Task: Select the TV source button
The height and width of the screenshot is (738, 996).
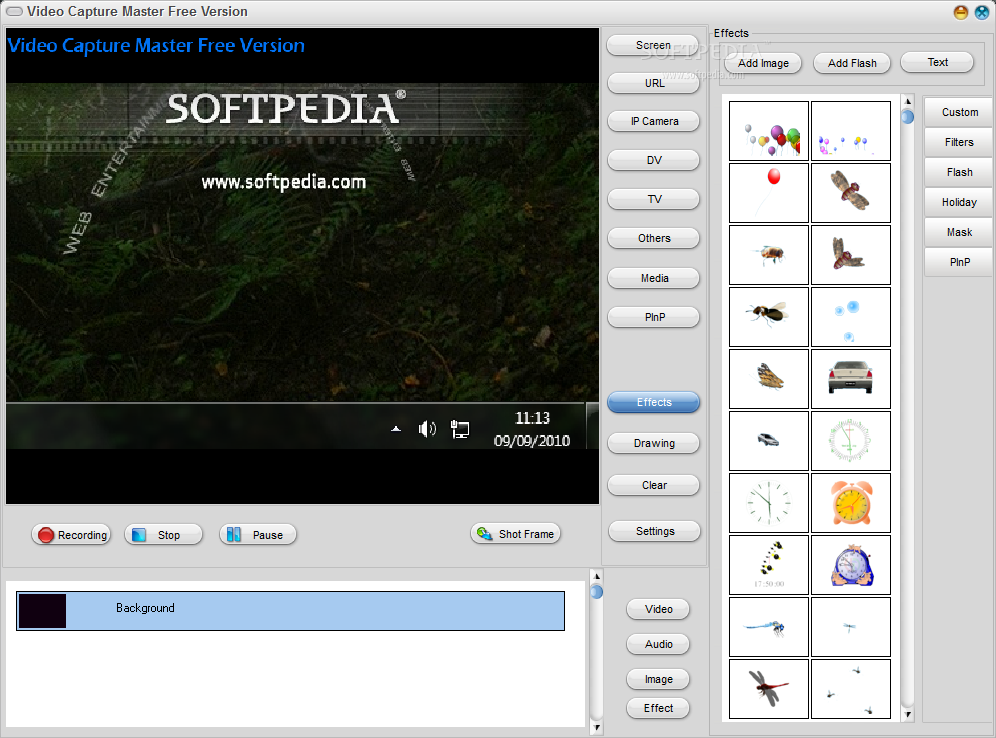Action: click(653, 199)
